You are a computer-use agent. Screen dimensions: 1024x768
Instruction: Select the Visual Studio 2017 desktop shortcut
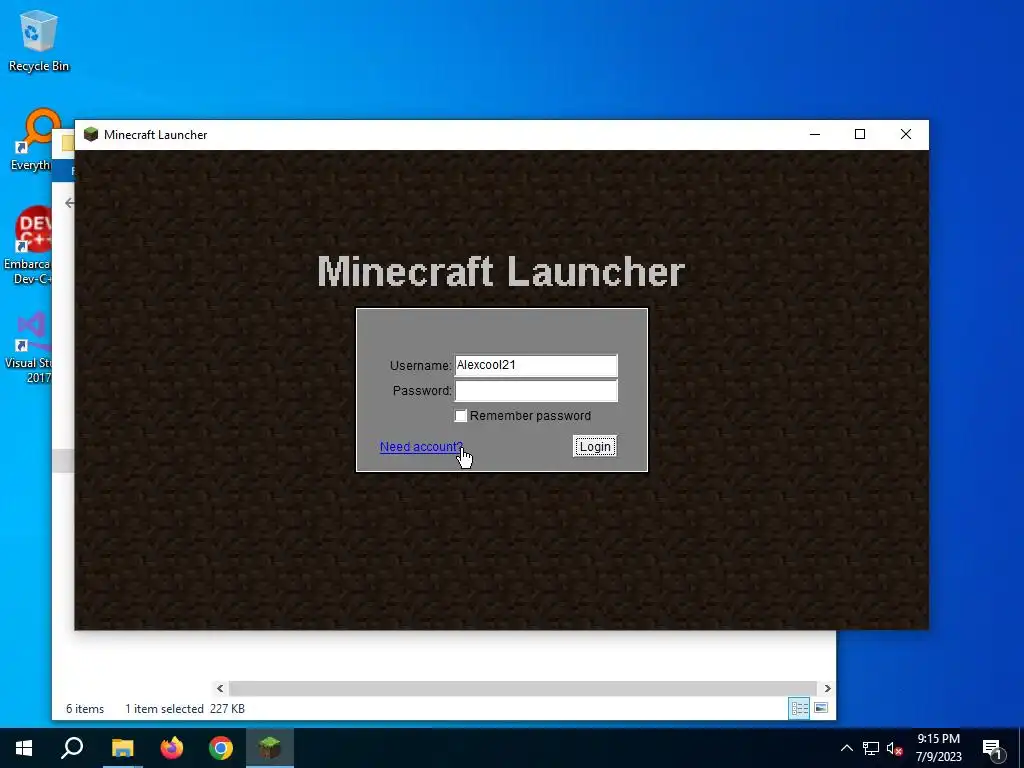[x=28, y=348]
